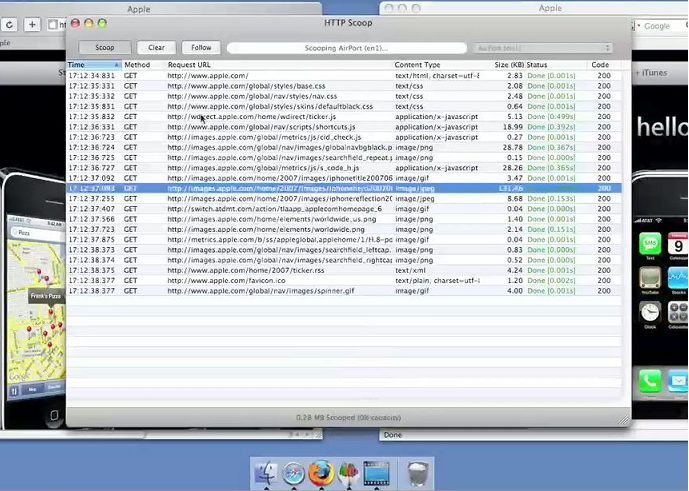Open the Trash in the Dock
This screenshot has width=689, height=491.
point(419,473)
